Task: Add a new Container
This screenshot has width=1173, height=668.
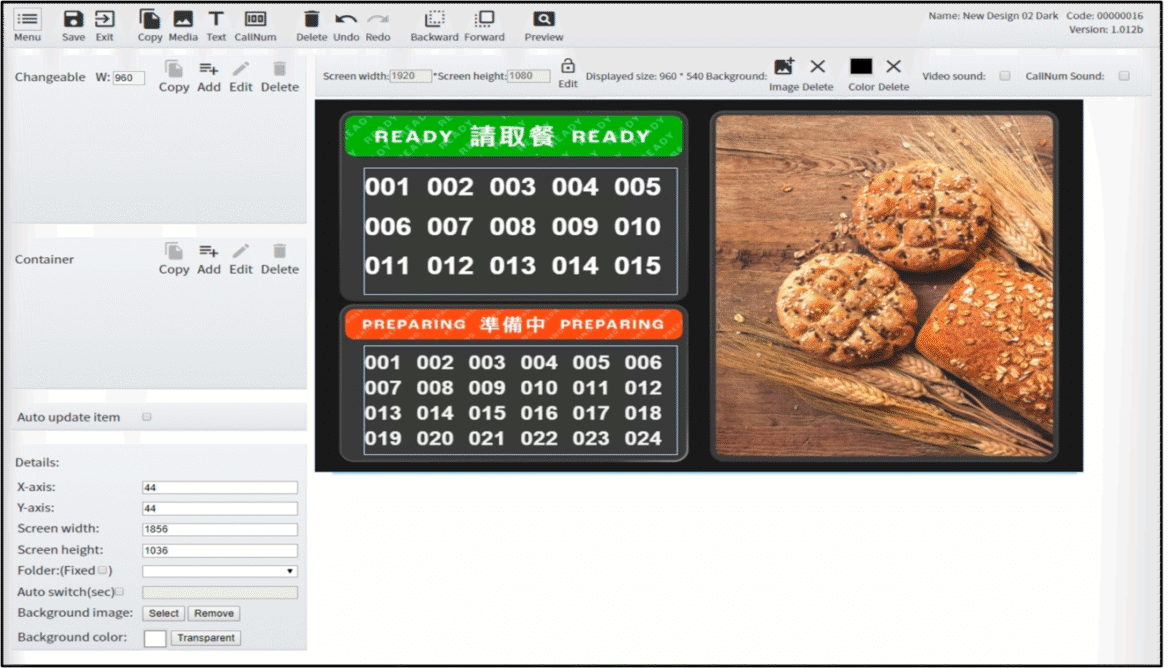Action: 209,259
